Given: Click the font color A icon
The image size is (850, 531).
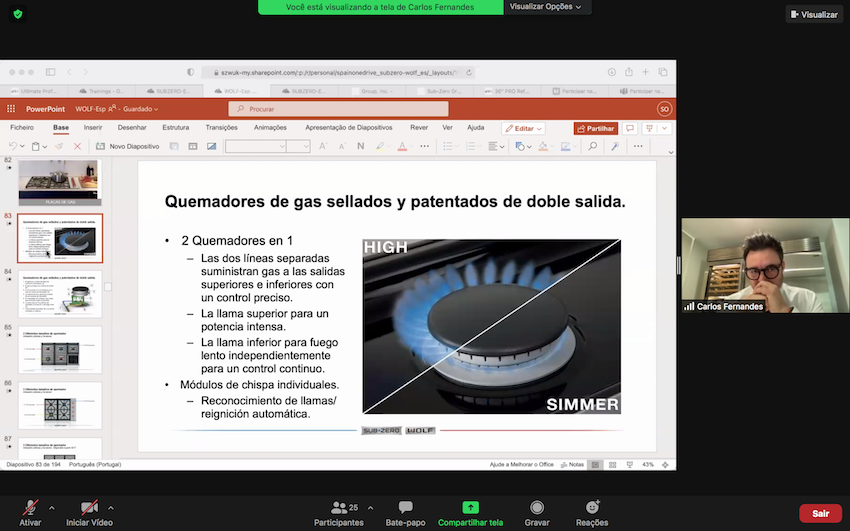Looking at the screenshot, I should click(x=402, y=146).
